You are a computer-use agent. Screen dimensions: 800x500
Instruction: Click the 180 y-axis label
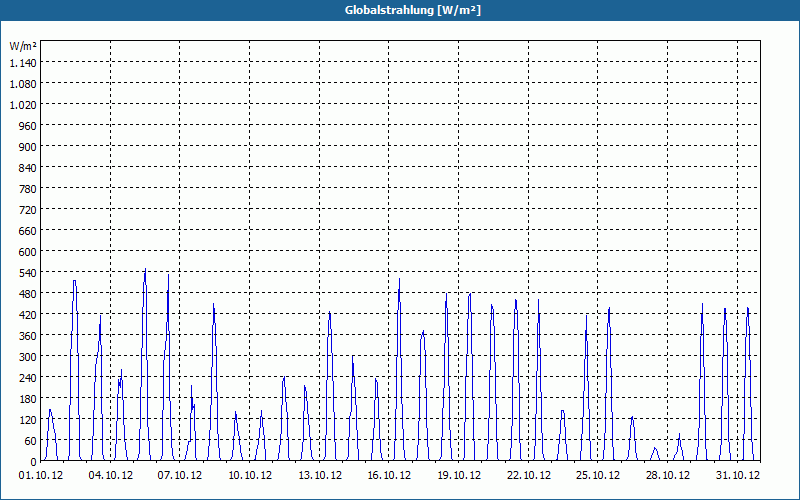[x=28, y=398]
